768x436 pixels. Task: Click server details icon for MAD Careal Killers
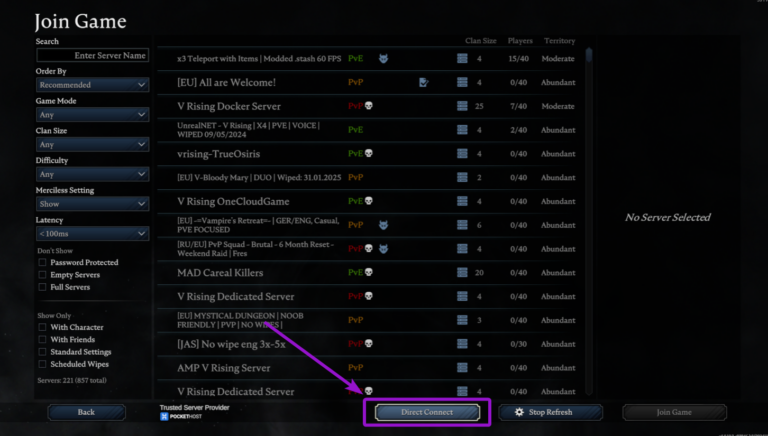pyautogui.click(x=462, y=272)
